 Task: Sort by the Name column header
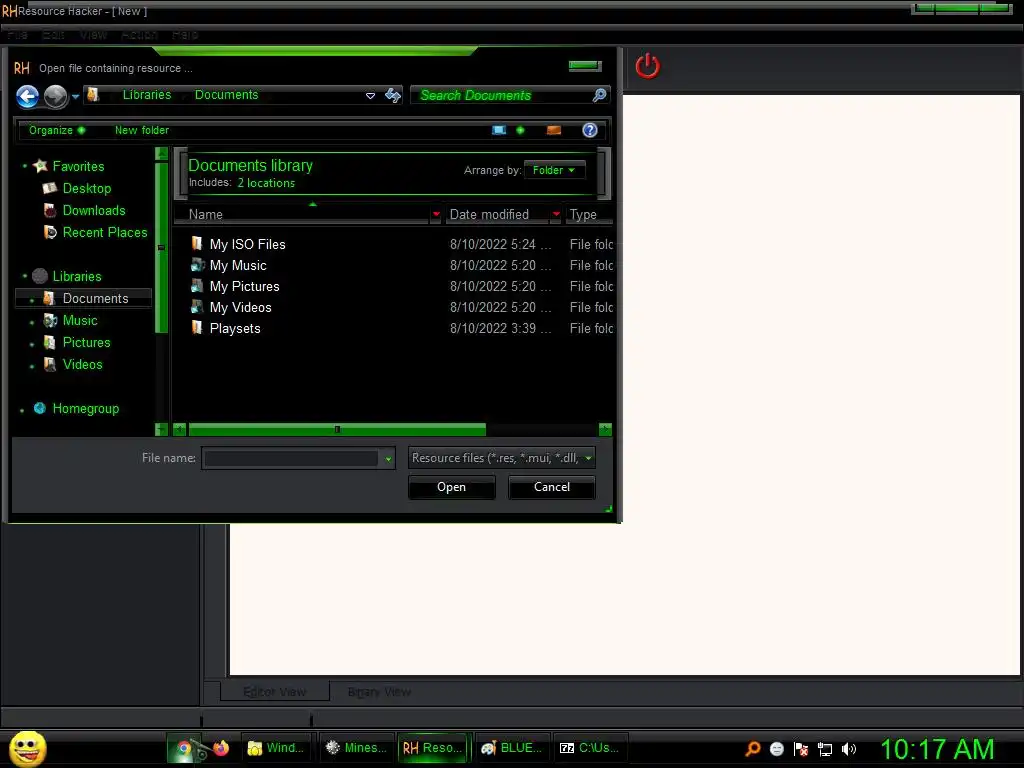(300, 214)
